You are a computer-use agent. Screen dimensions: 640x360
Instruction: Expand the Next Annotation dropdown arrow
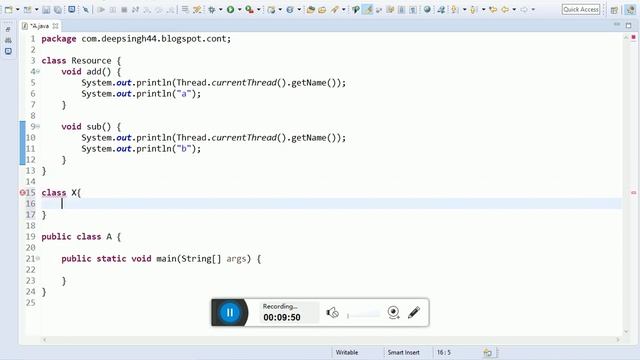click(464, 9)
